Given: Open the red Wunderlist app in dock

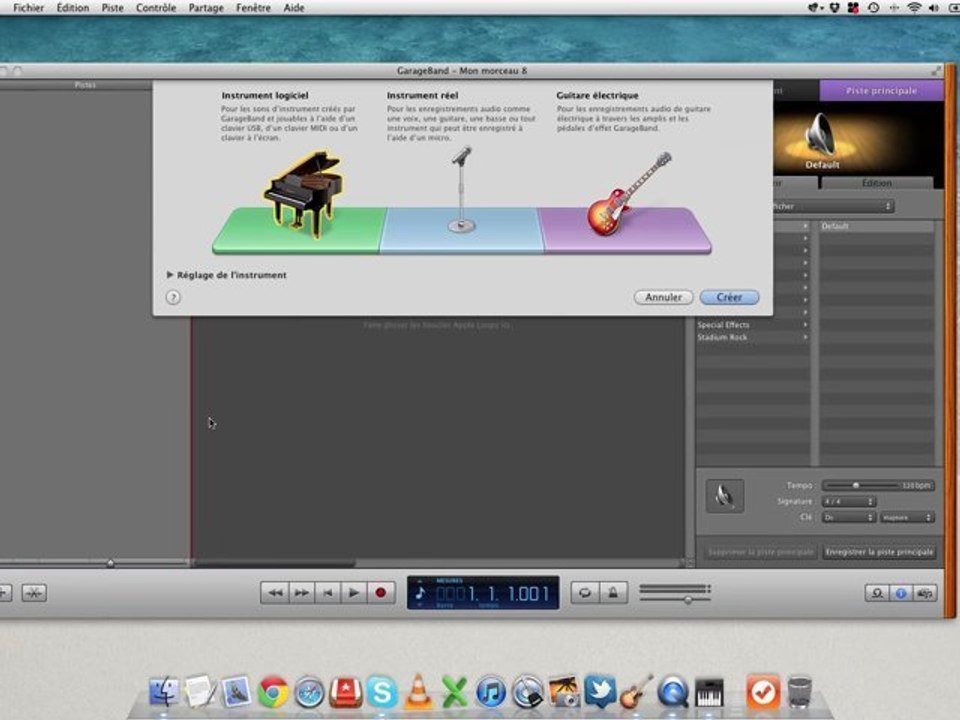Looking at the screenshot, I should click(345, 692).
